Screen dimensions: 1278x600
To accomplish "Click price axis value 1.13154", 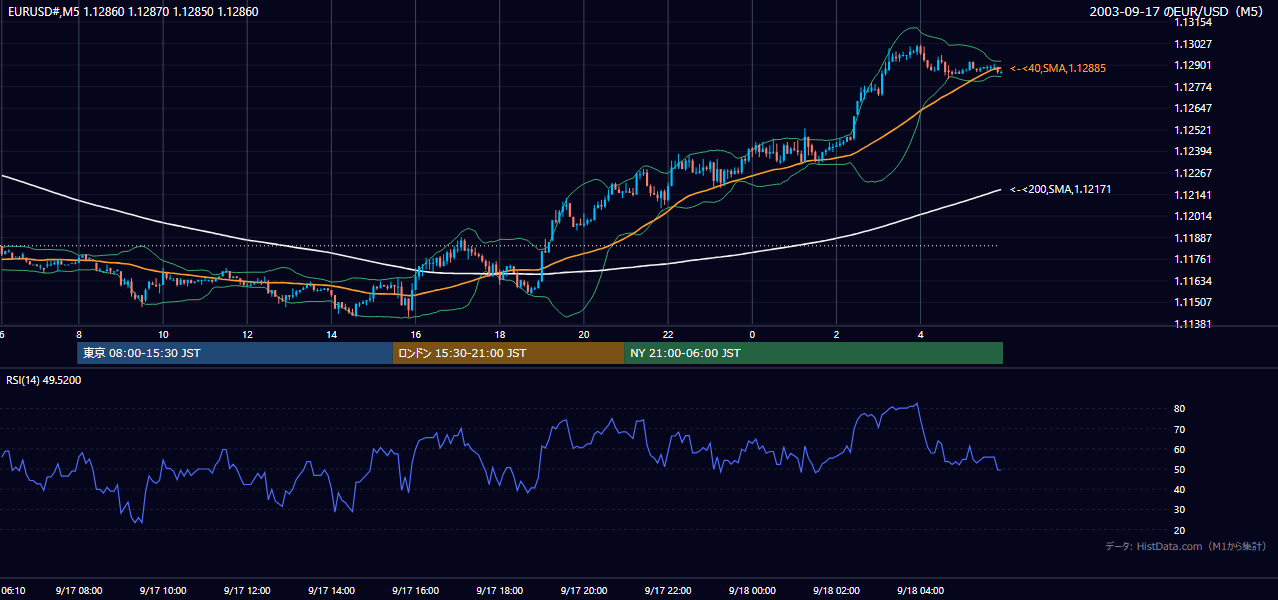I will click(x=1192, y=22).
